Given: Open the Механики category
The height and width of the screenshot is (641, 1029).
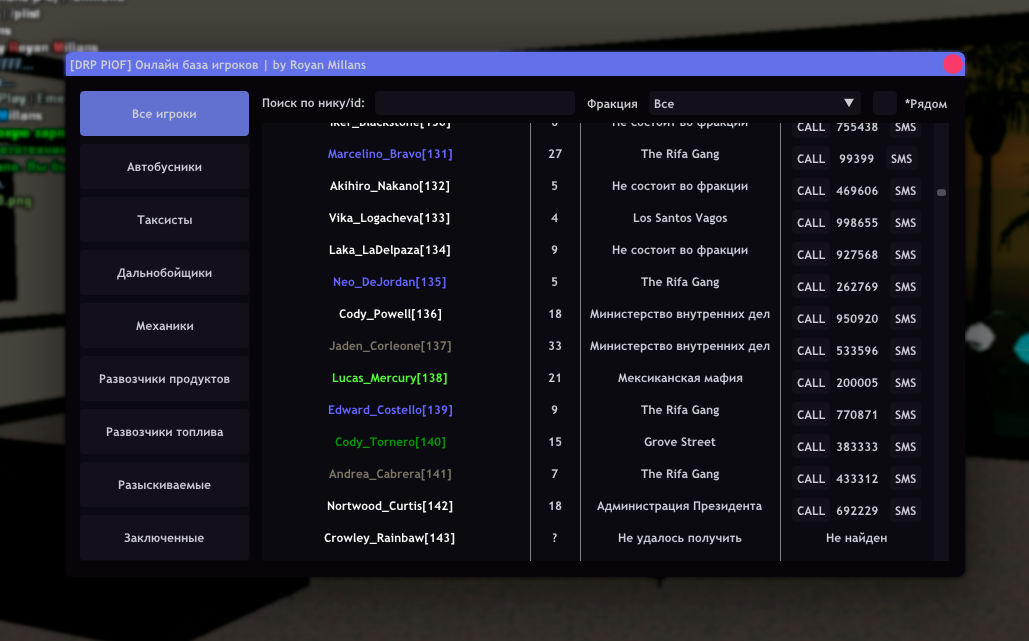Looking at the screenshot, I should (164, 326).
